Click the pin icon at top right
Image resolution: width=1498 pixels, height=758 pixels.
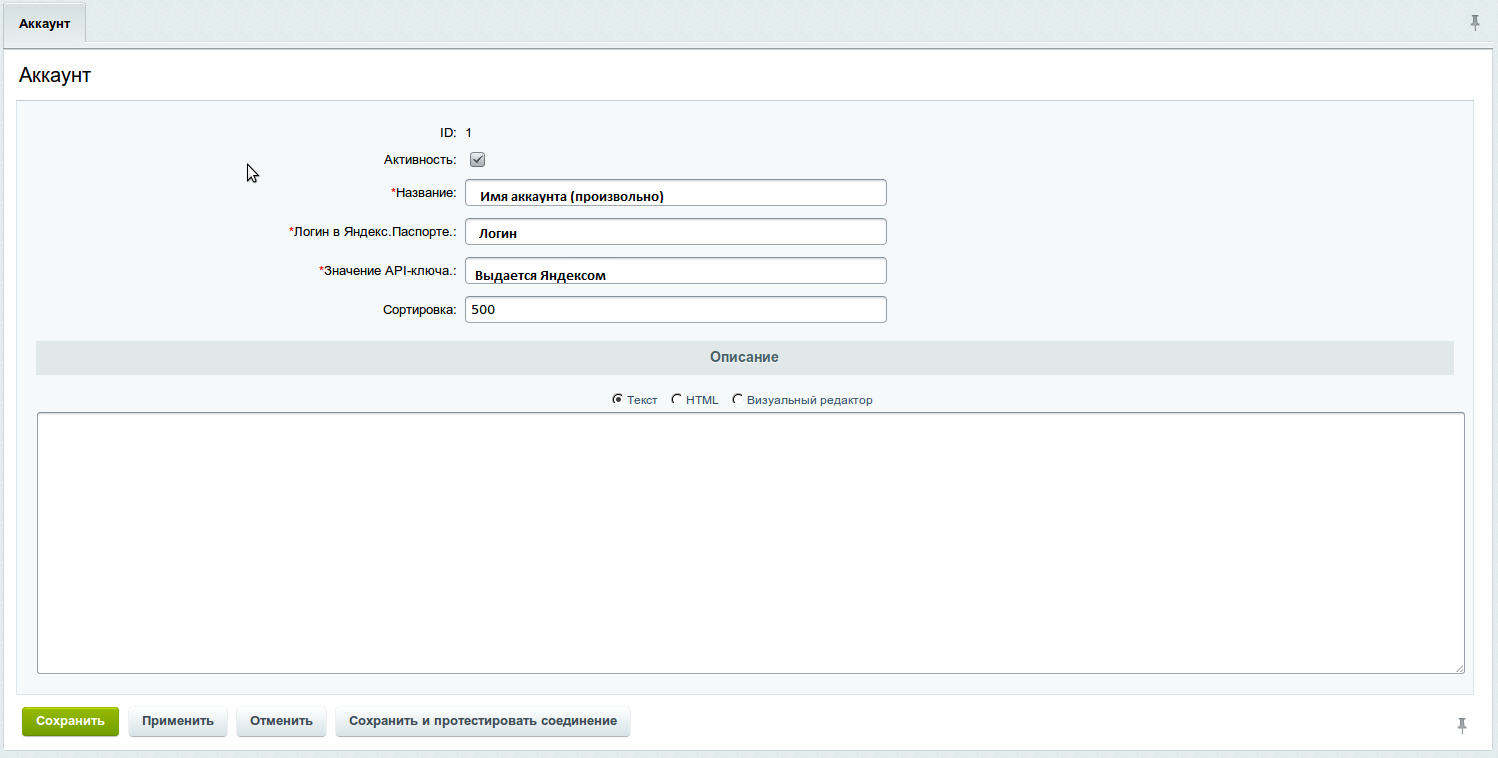(1476, 20)
